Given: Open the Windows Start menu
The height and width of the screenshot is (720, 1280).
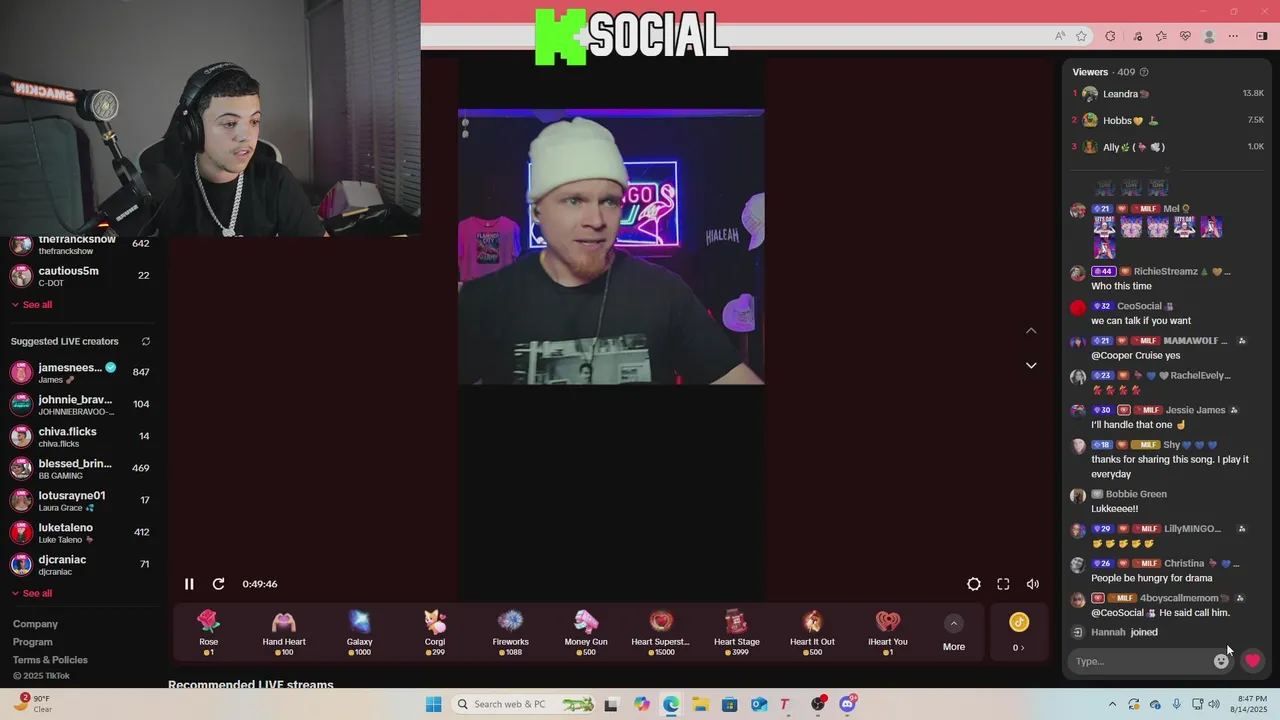Looking at the screenshot, I should tap(433, 704).
